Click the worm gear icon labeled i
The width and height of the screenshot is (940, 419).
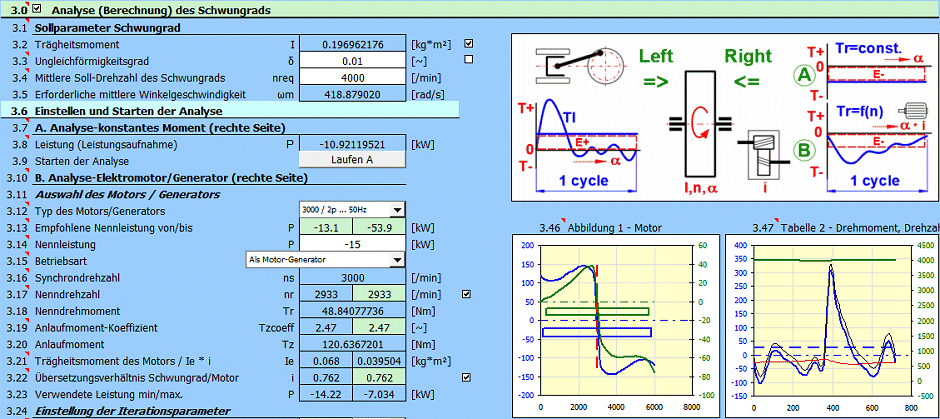[763, 153]
